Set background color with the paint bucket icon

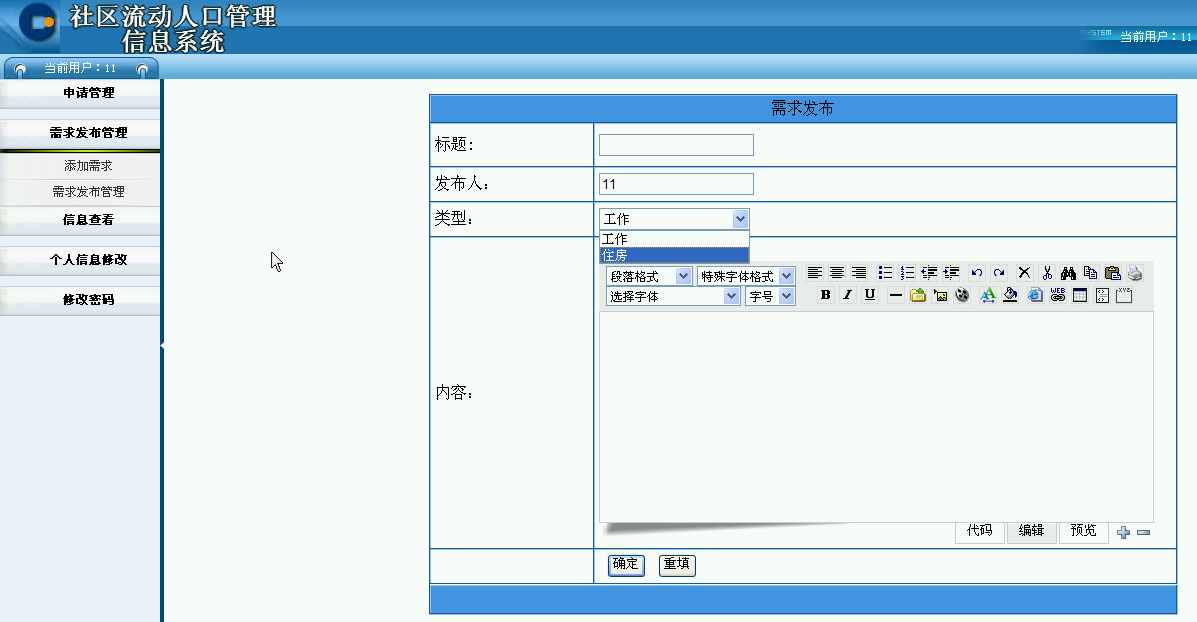[x=1010, y=295]
